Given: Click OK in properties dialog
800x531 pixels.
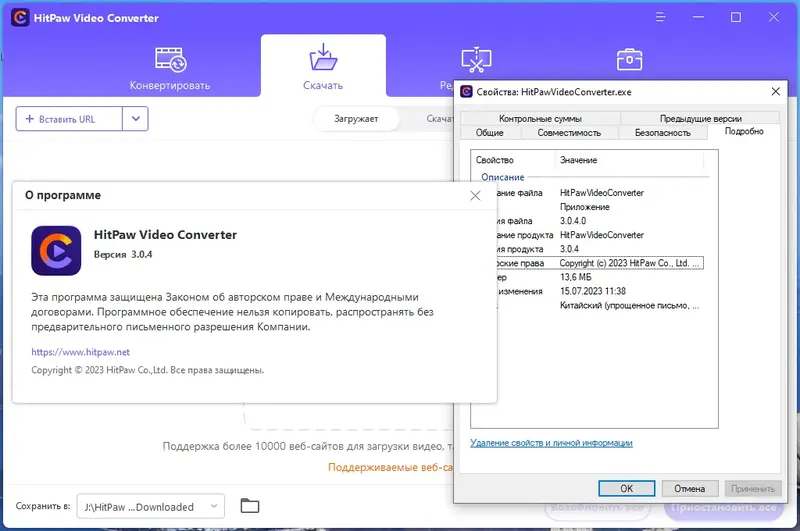Looking at the screenshot, I should pos(627,489).
